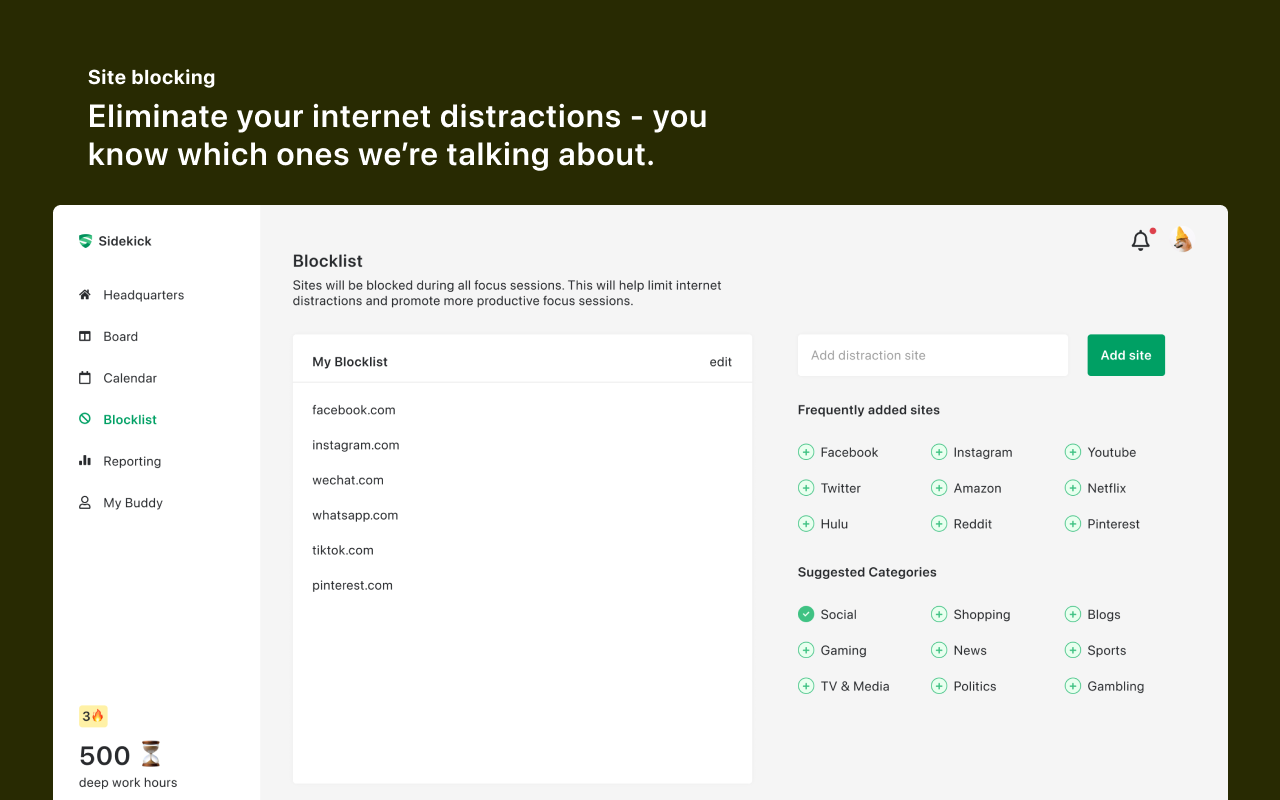
Task: Open the Blocklist sidebar menu item
Action: click(x=130, y=420)
